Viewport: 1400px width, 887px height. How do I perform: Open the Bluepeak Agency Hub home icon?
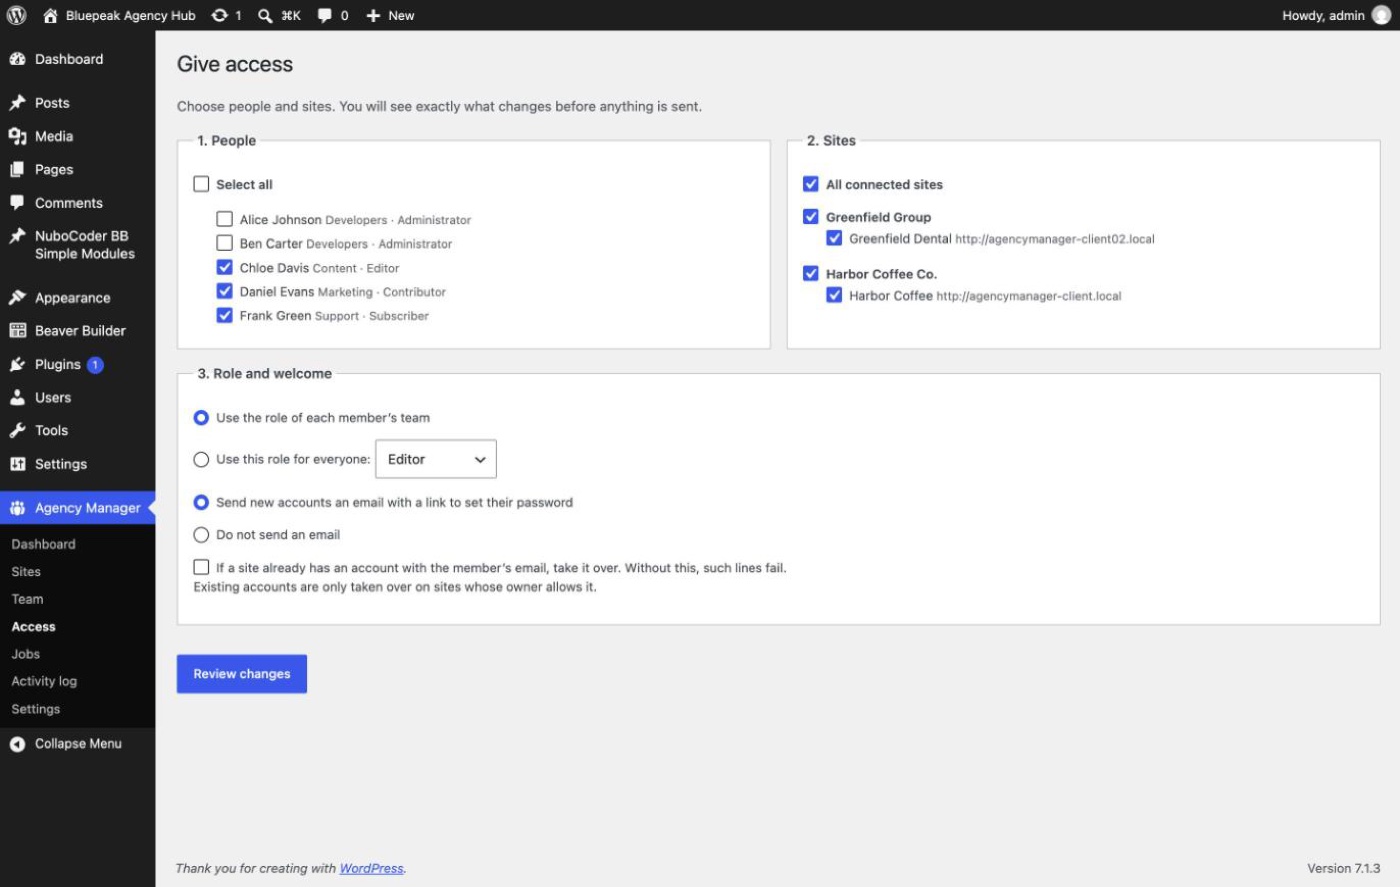coord(50,15)
